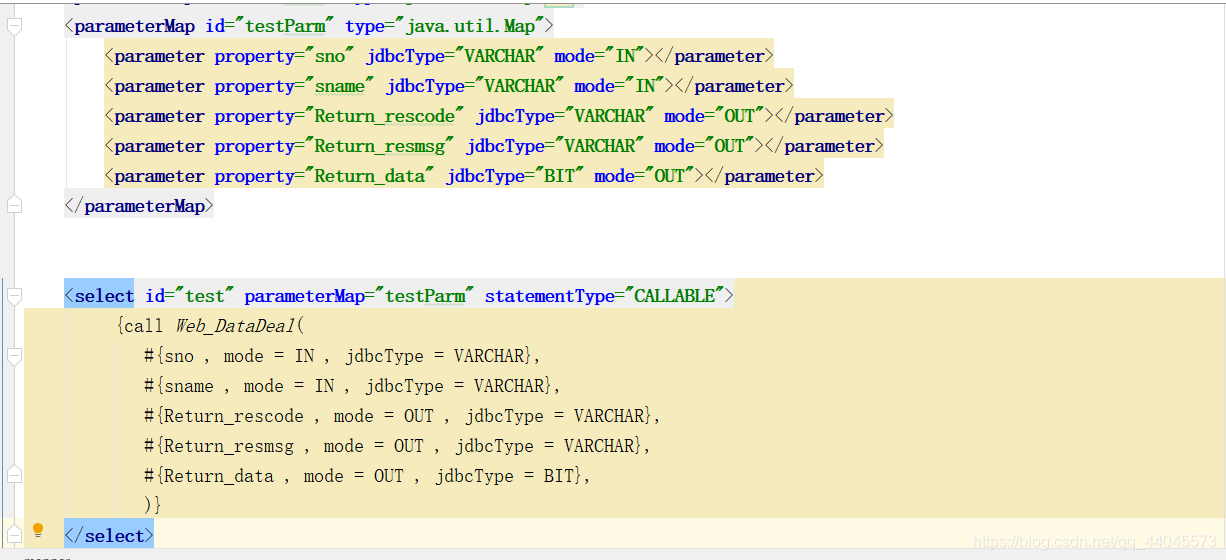The image size is (1226, 560).
Task: Click mode value "IN" on the sno parameter line
Action: (625, 56)
